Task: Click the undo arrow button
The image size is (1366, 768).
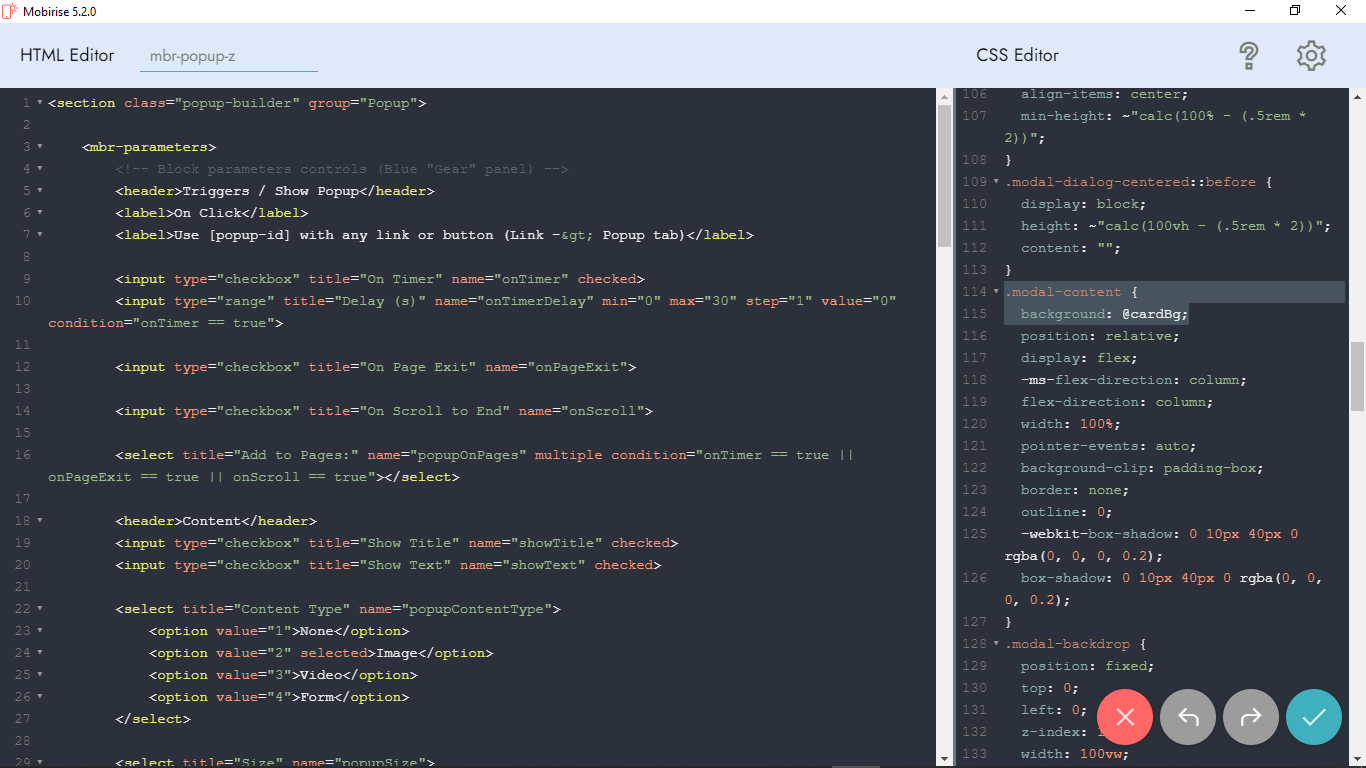Action: [x=1188, y=717]
